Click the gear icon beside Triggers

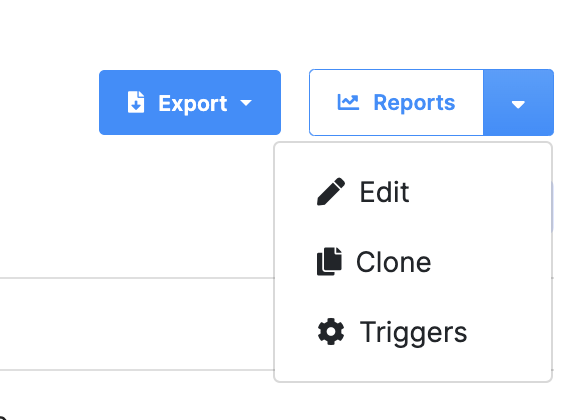(331, 332)
